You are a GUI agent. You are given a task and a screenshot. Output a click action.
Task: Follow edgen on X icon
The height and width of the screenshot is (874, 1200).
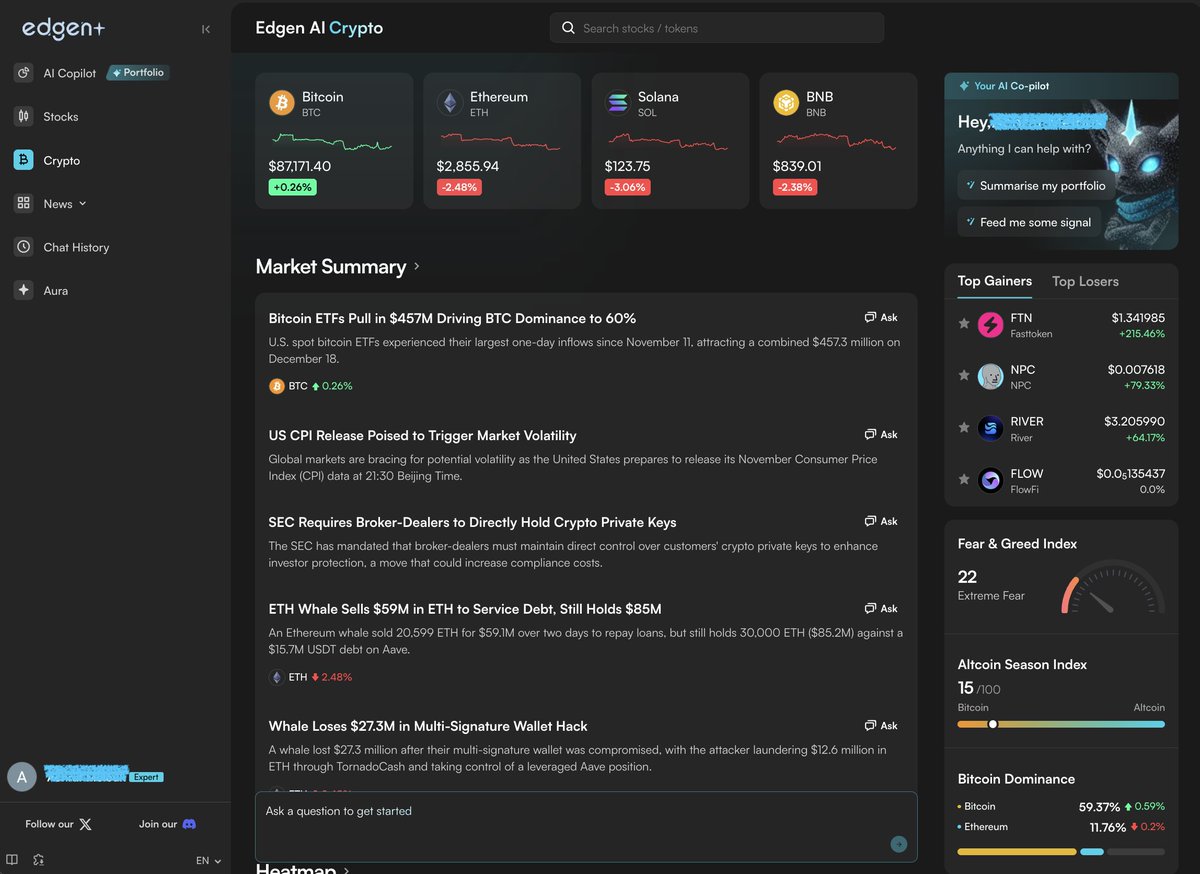[x=85, y=824]
